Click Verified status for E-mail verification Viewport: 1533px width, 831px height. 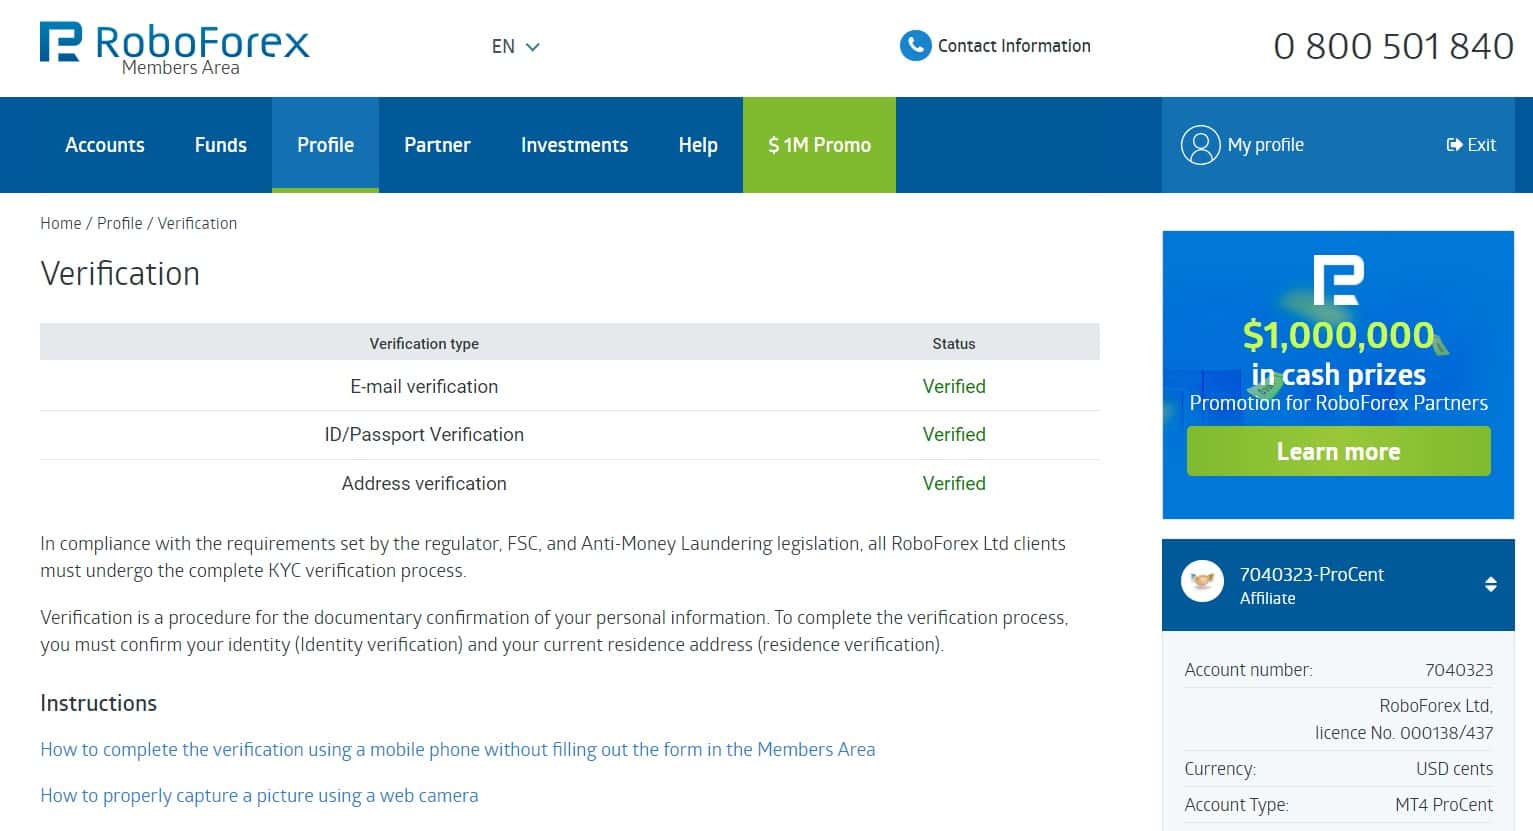pyautogui.click(x=954, y=386)
